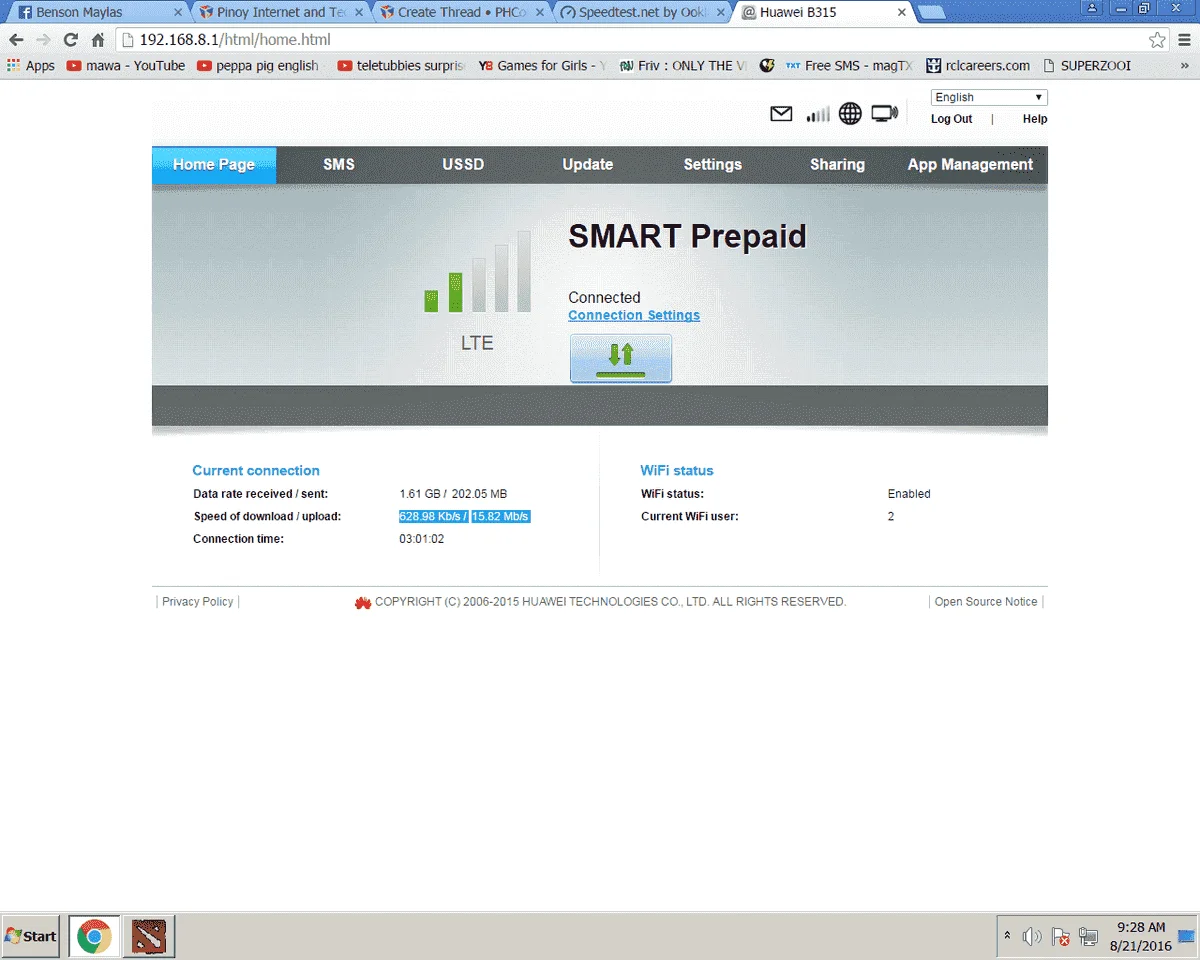This screenshot has width=1200, height=960.
Task: Switch to the Create Thread PHCorner tab
Action: 462,13
